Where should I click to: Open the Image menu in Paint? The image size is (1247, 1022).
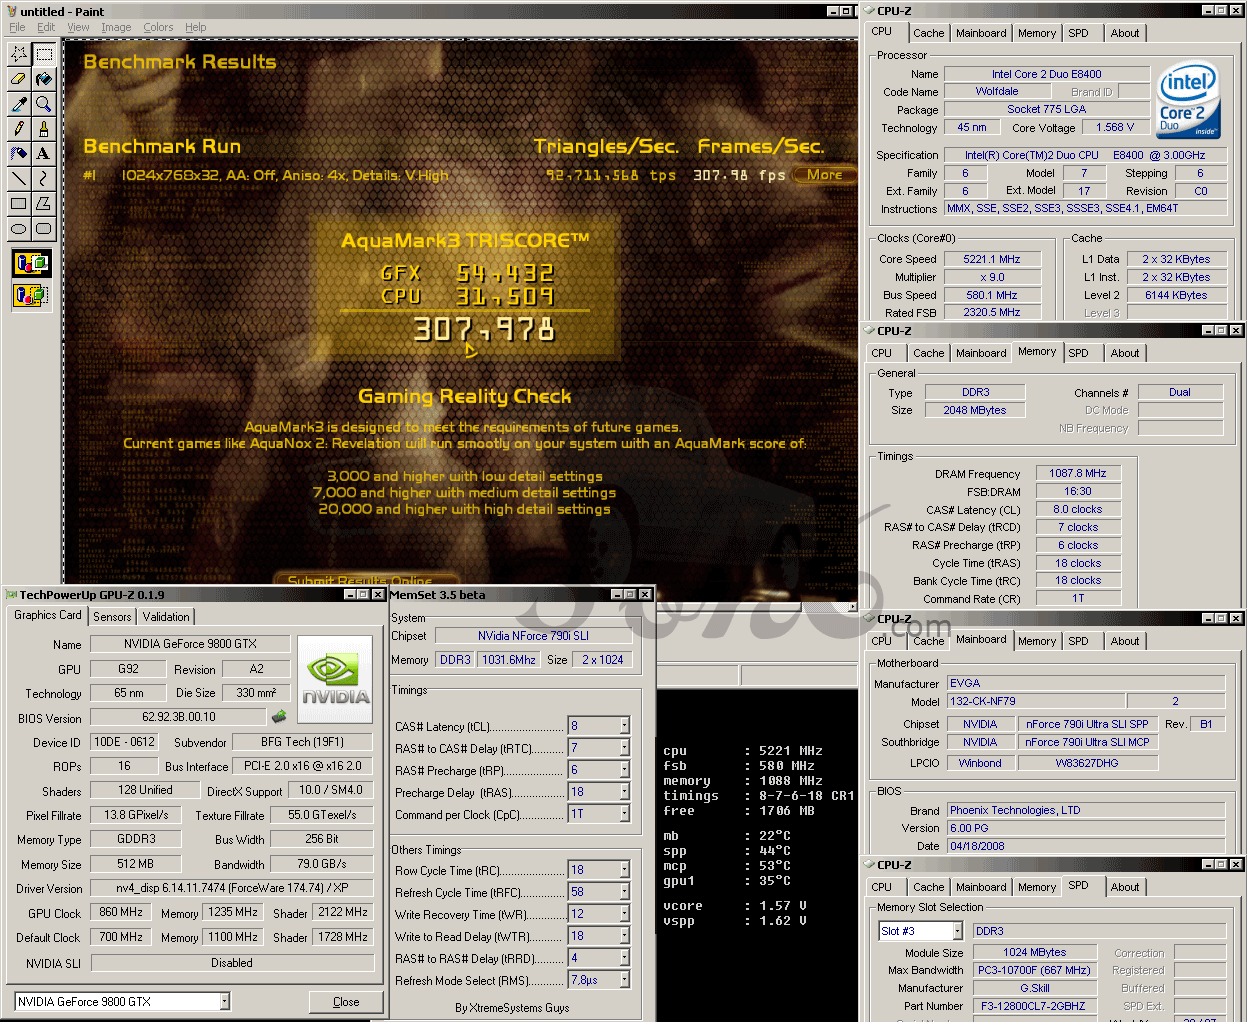pyautogui.click(x=116, y=27)
